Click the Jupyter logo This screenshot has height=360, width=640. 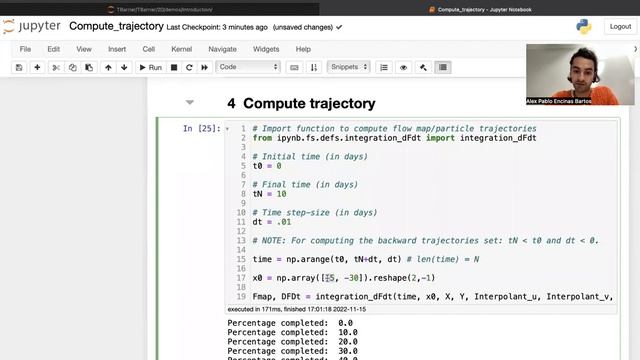click(31, 27)
